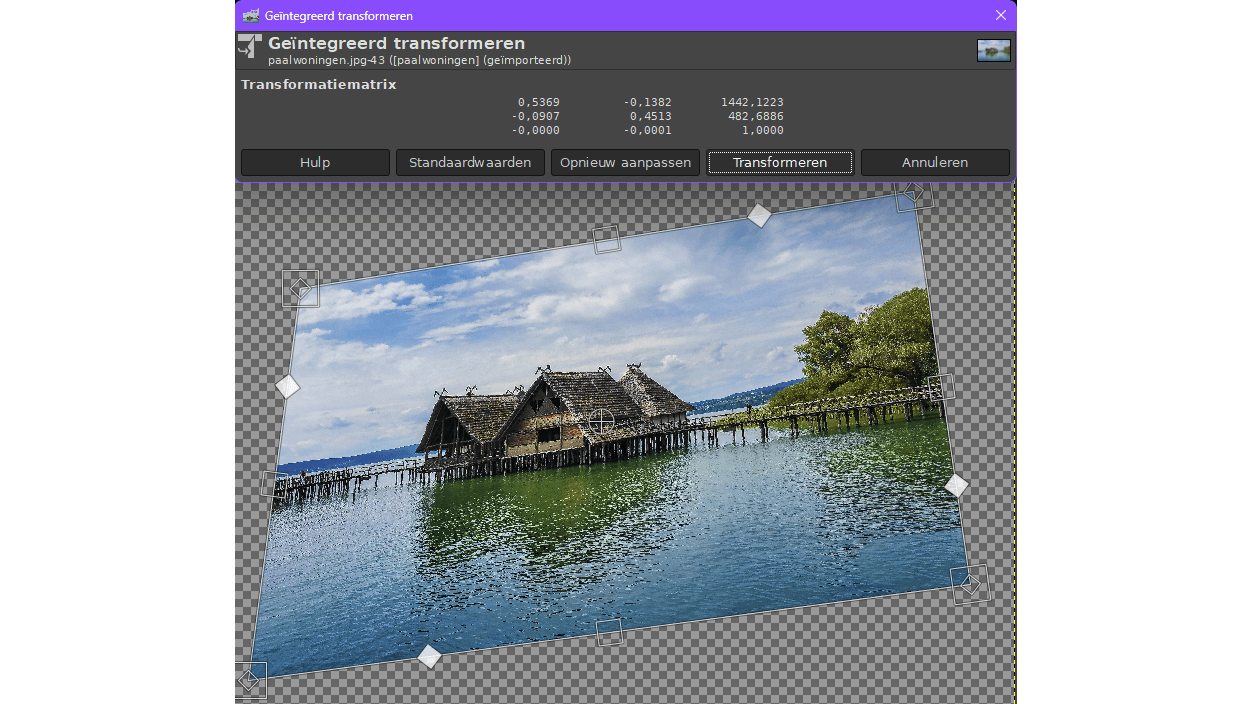Click Opnieuw aanpassen to readjust
This screenshot has width=1252, height=704.
point(625,163)
